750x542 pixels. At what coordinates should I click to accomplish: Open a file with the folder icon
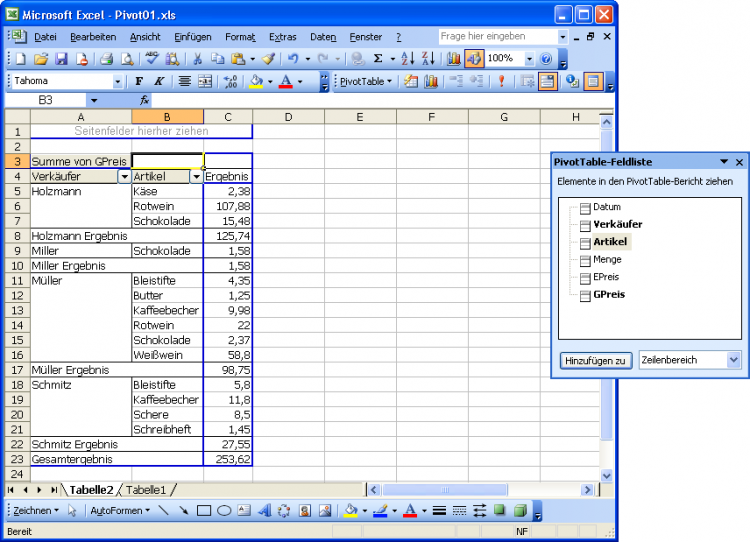(41, 59)
